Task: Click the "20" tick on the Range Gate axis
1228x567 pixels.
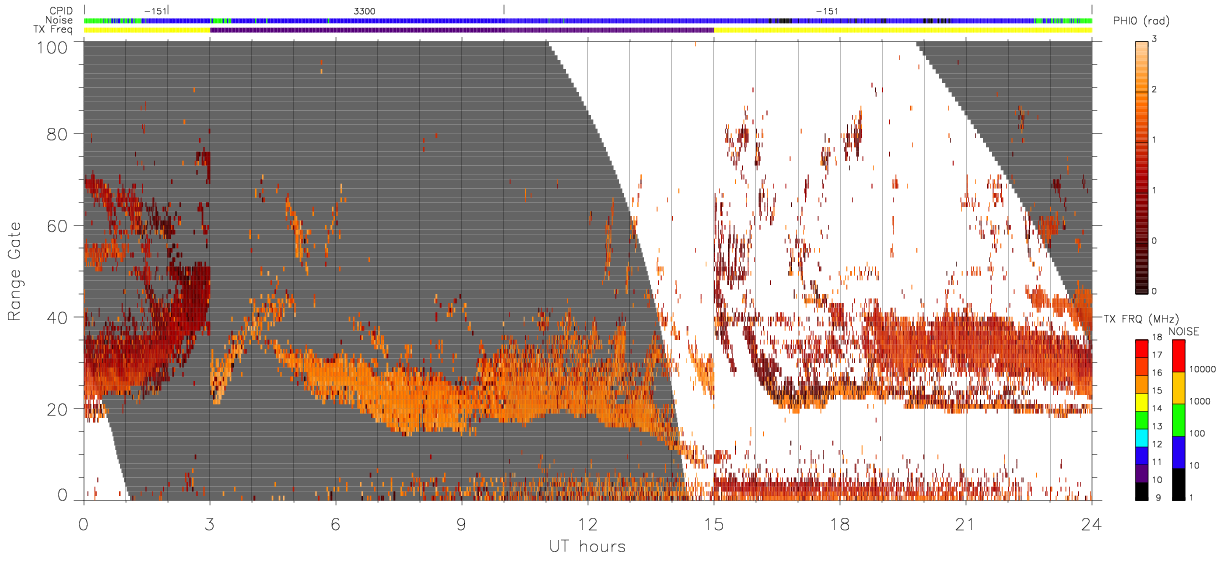Action: [57, 408]
